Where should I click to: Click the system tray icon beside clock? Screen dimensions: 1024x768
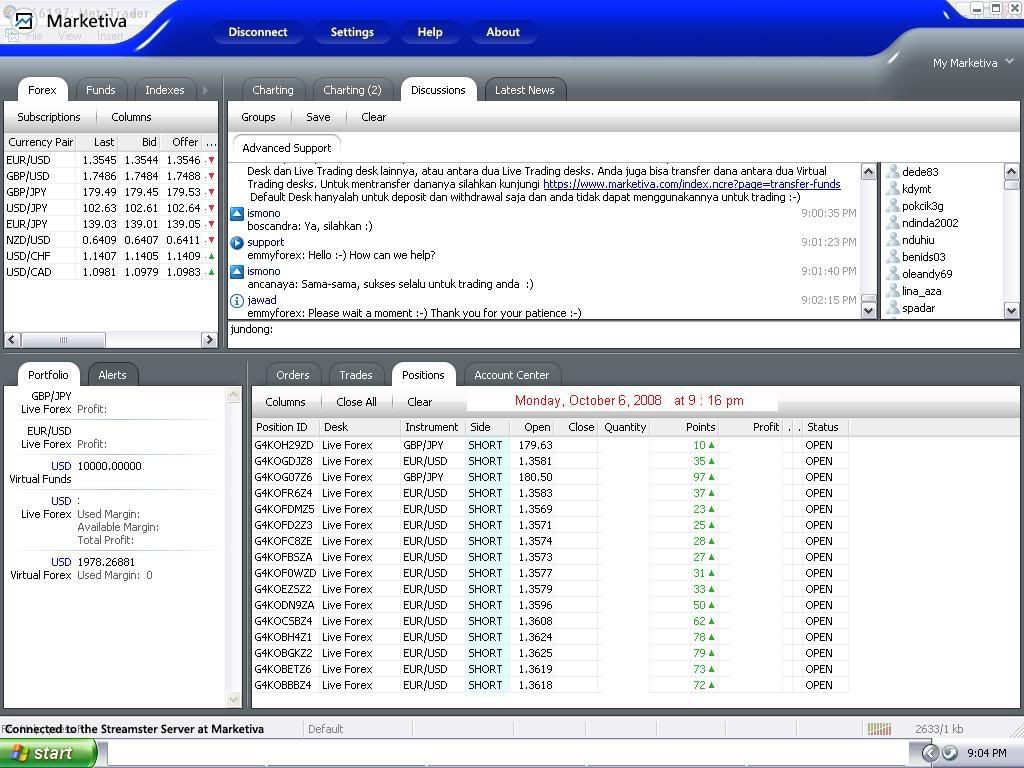point(950,753)
